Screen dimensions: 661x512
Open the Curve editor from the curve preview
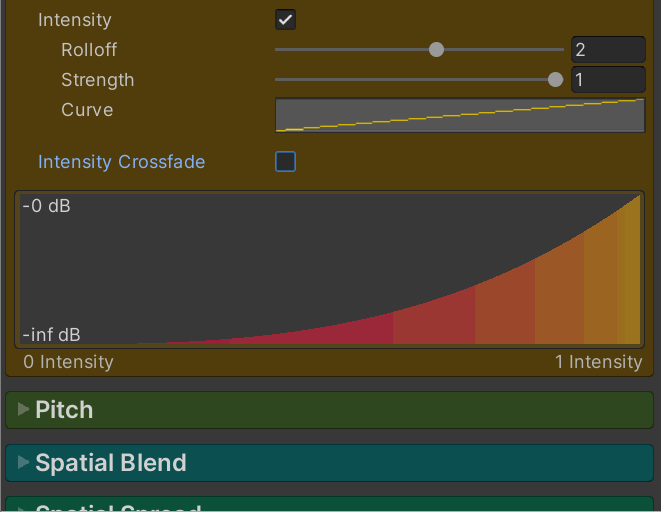[x=459, y=115]
